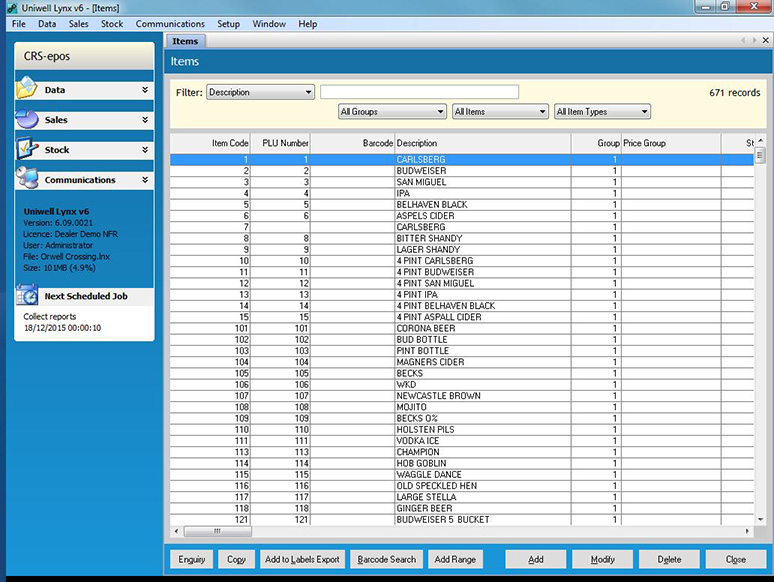The width and height of the screenshot is (774, 582).
Task: Open the All Groups dropdown
Action: (x=393, y=112)
